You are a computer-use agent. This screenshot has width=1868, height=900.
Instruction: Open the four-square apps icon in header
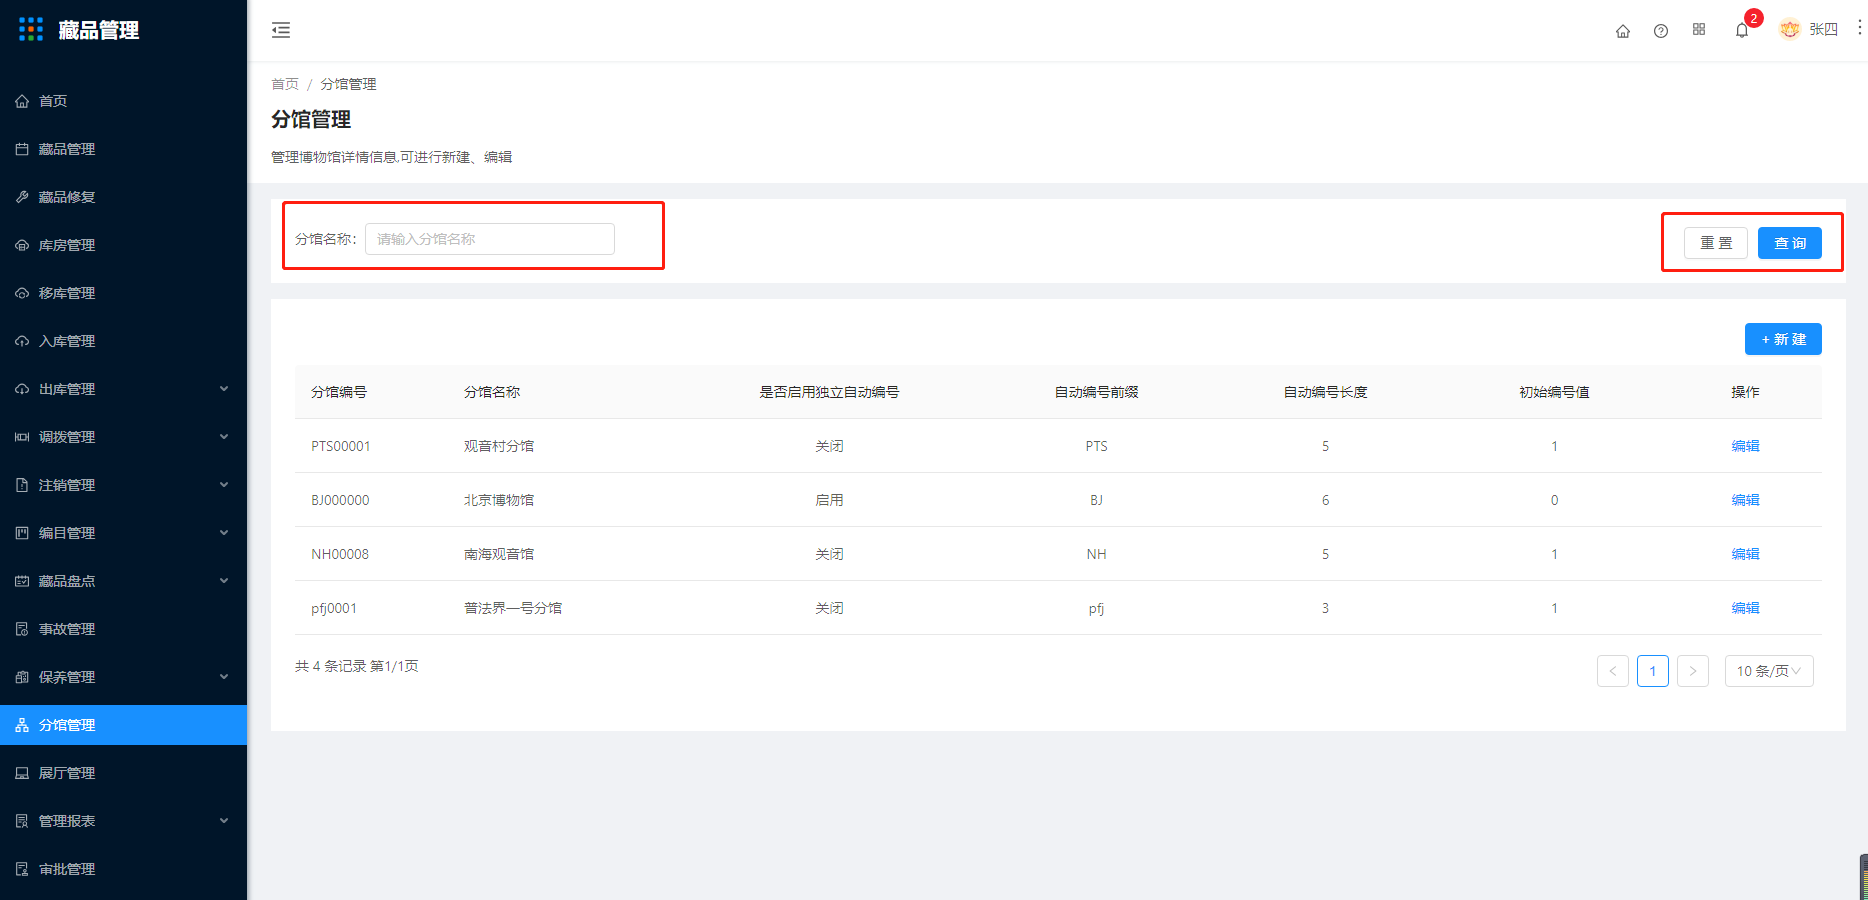tap(1699, 30)
